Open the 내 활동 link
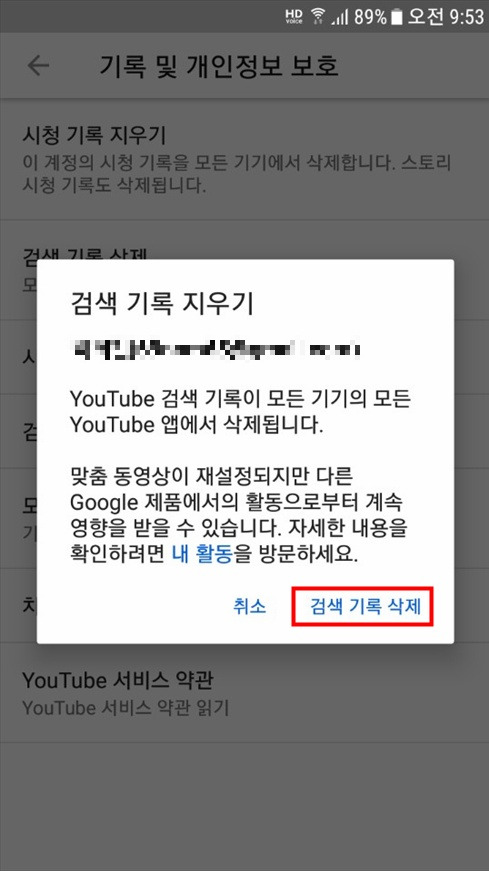Viewport: 489px width, 871px height. point(202,555)
